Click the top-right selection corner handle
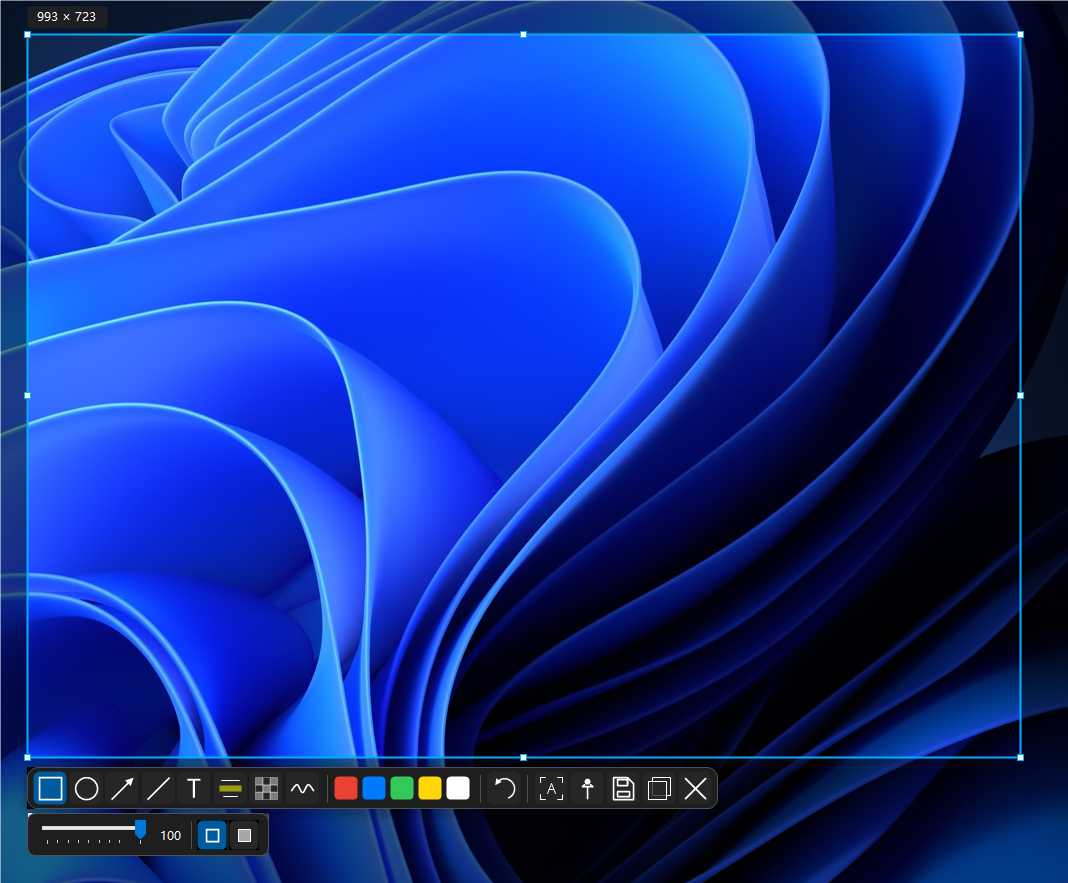The image size is (1068, 883). 1020,34
